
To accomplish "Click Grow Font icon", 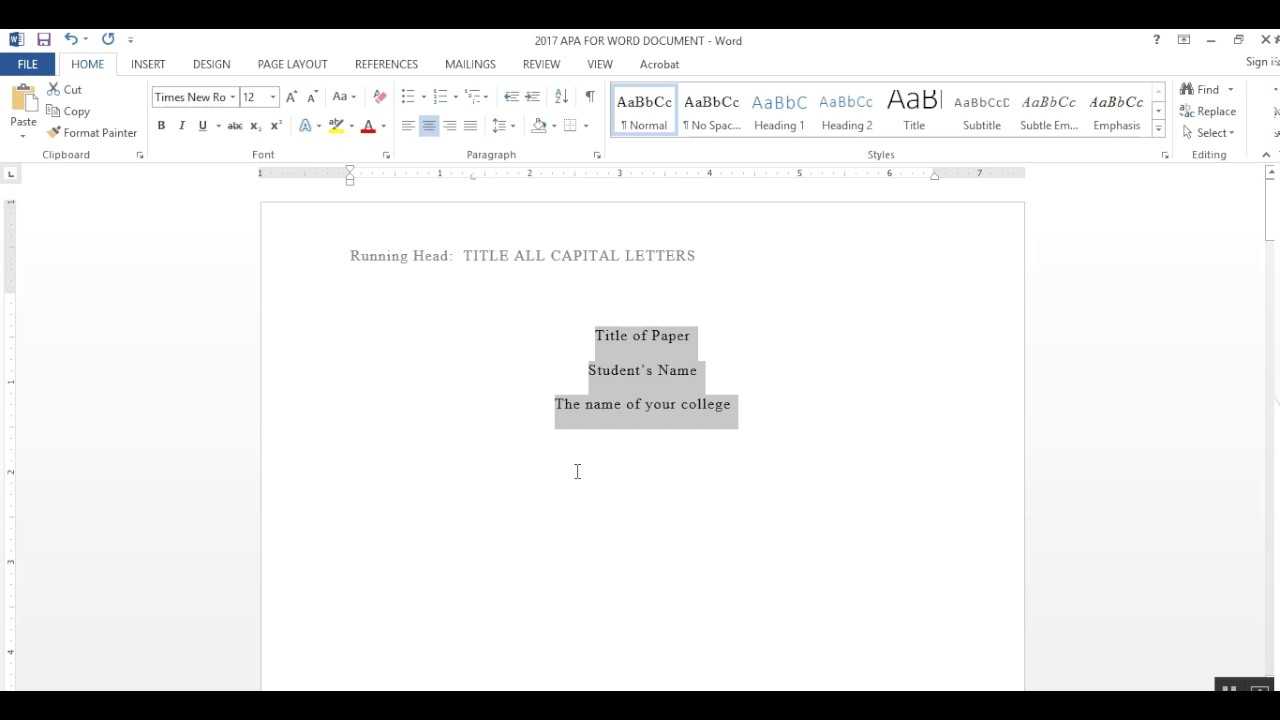I will point(291,97).
